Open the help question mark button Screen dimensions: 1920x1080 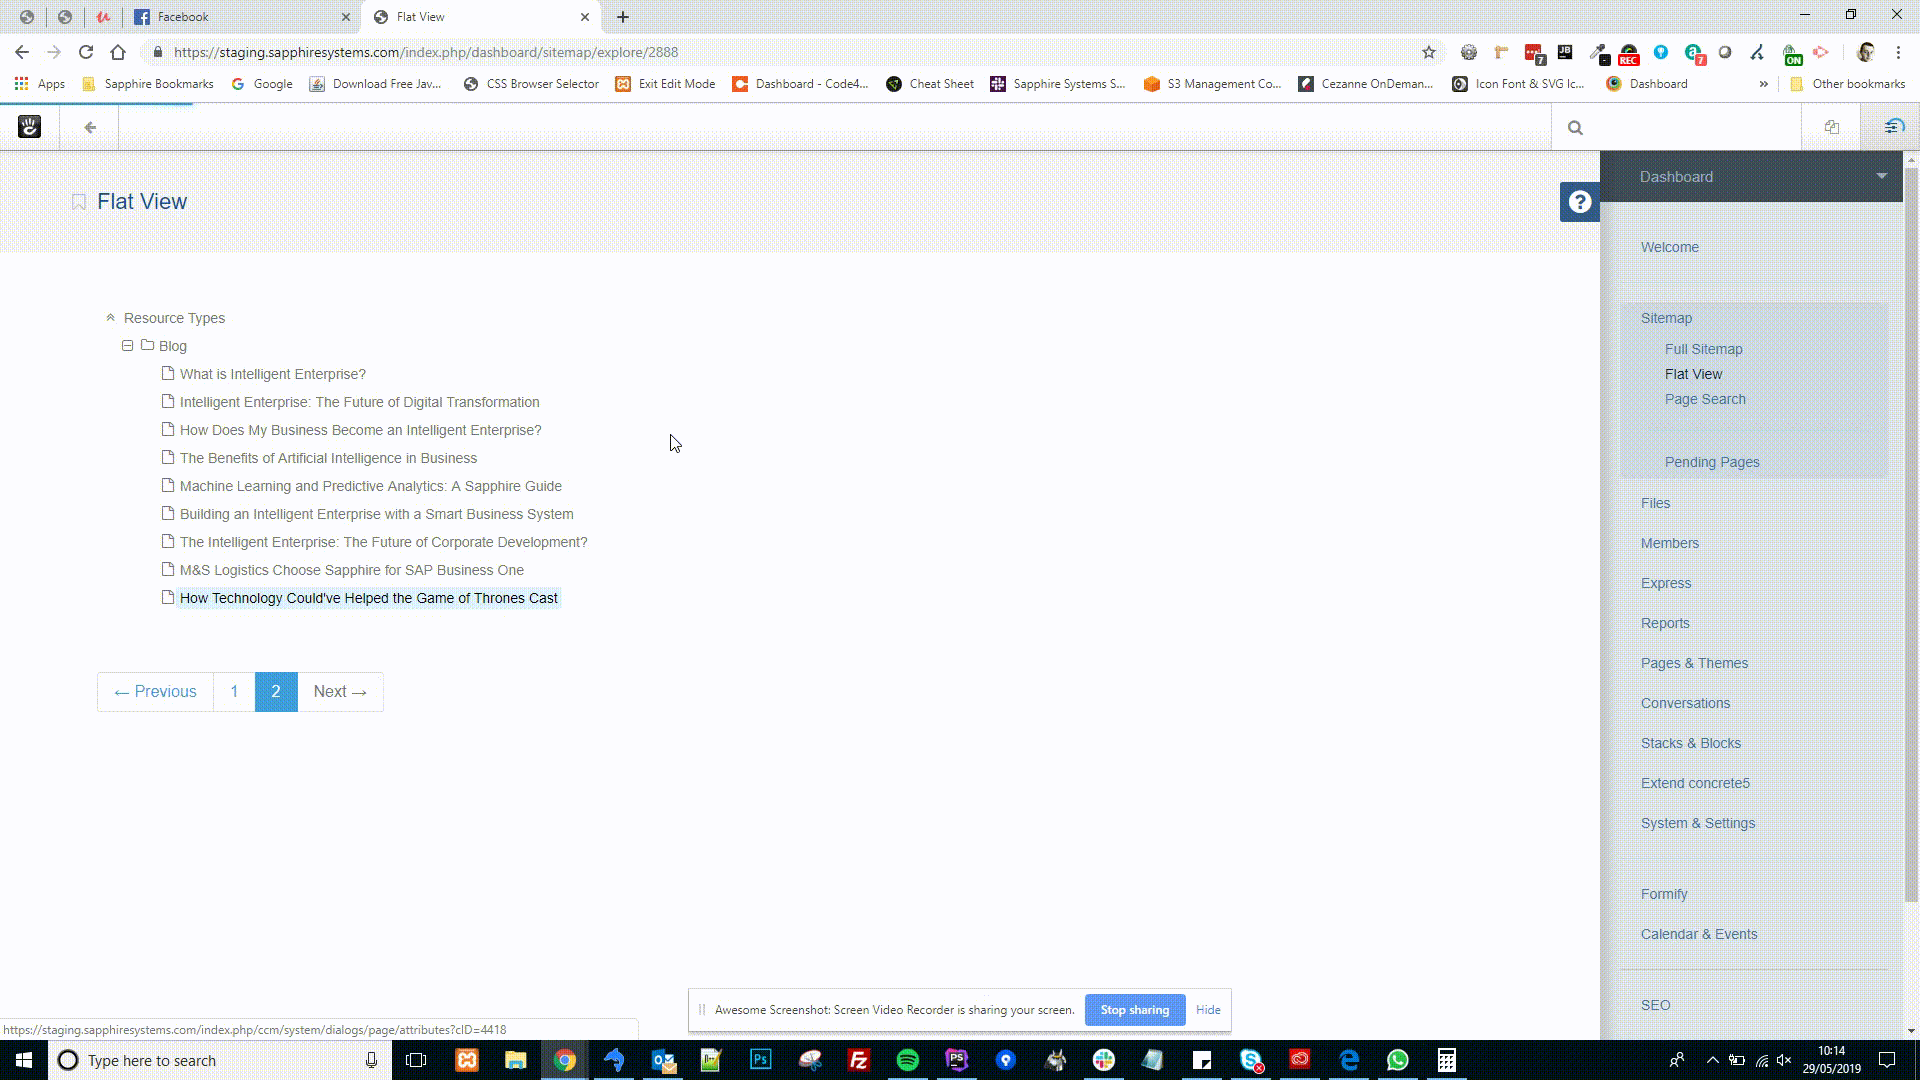pyautogui.click(x=1580, y=202)
